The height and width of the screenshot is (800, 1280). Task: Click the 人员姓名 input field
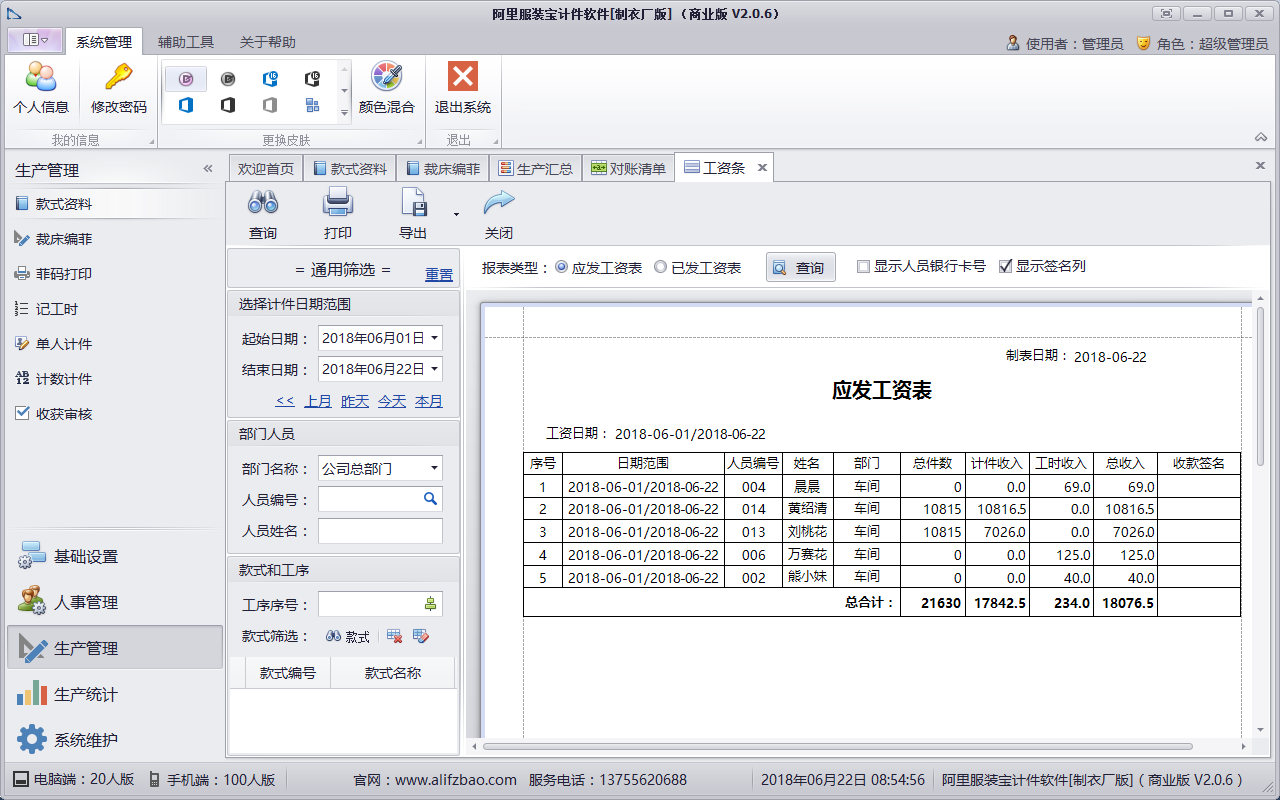[x=380, y=531]
